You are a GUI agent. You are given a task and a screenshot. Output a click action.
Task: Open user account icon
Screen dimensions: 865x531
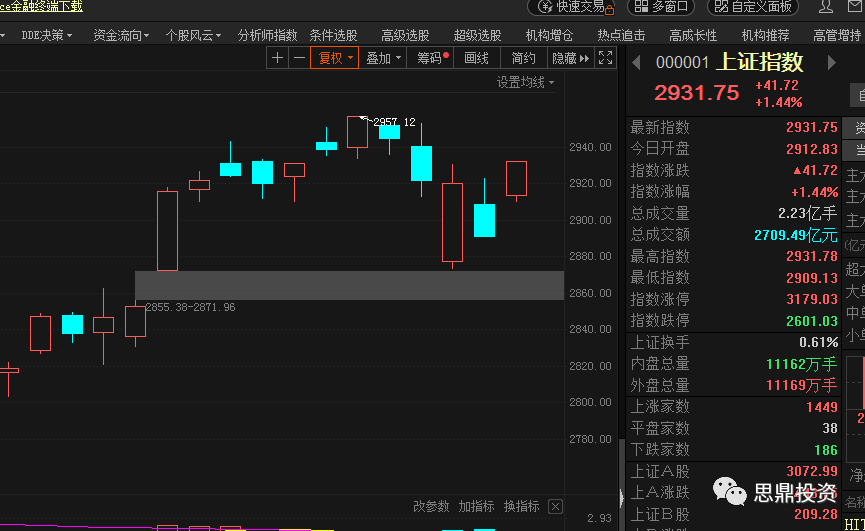826,7
